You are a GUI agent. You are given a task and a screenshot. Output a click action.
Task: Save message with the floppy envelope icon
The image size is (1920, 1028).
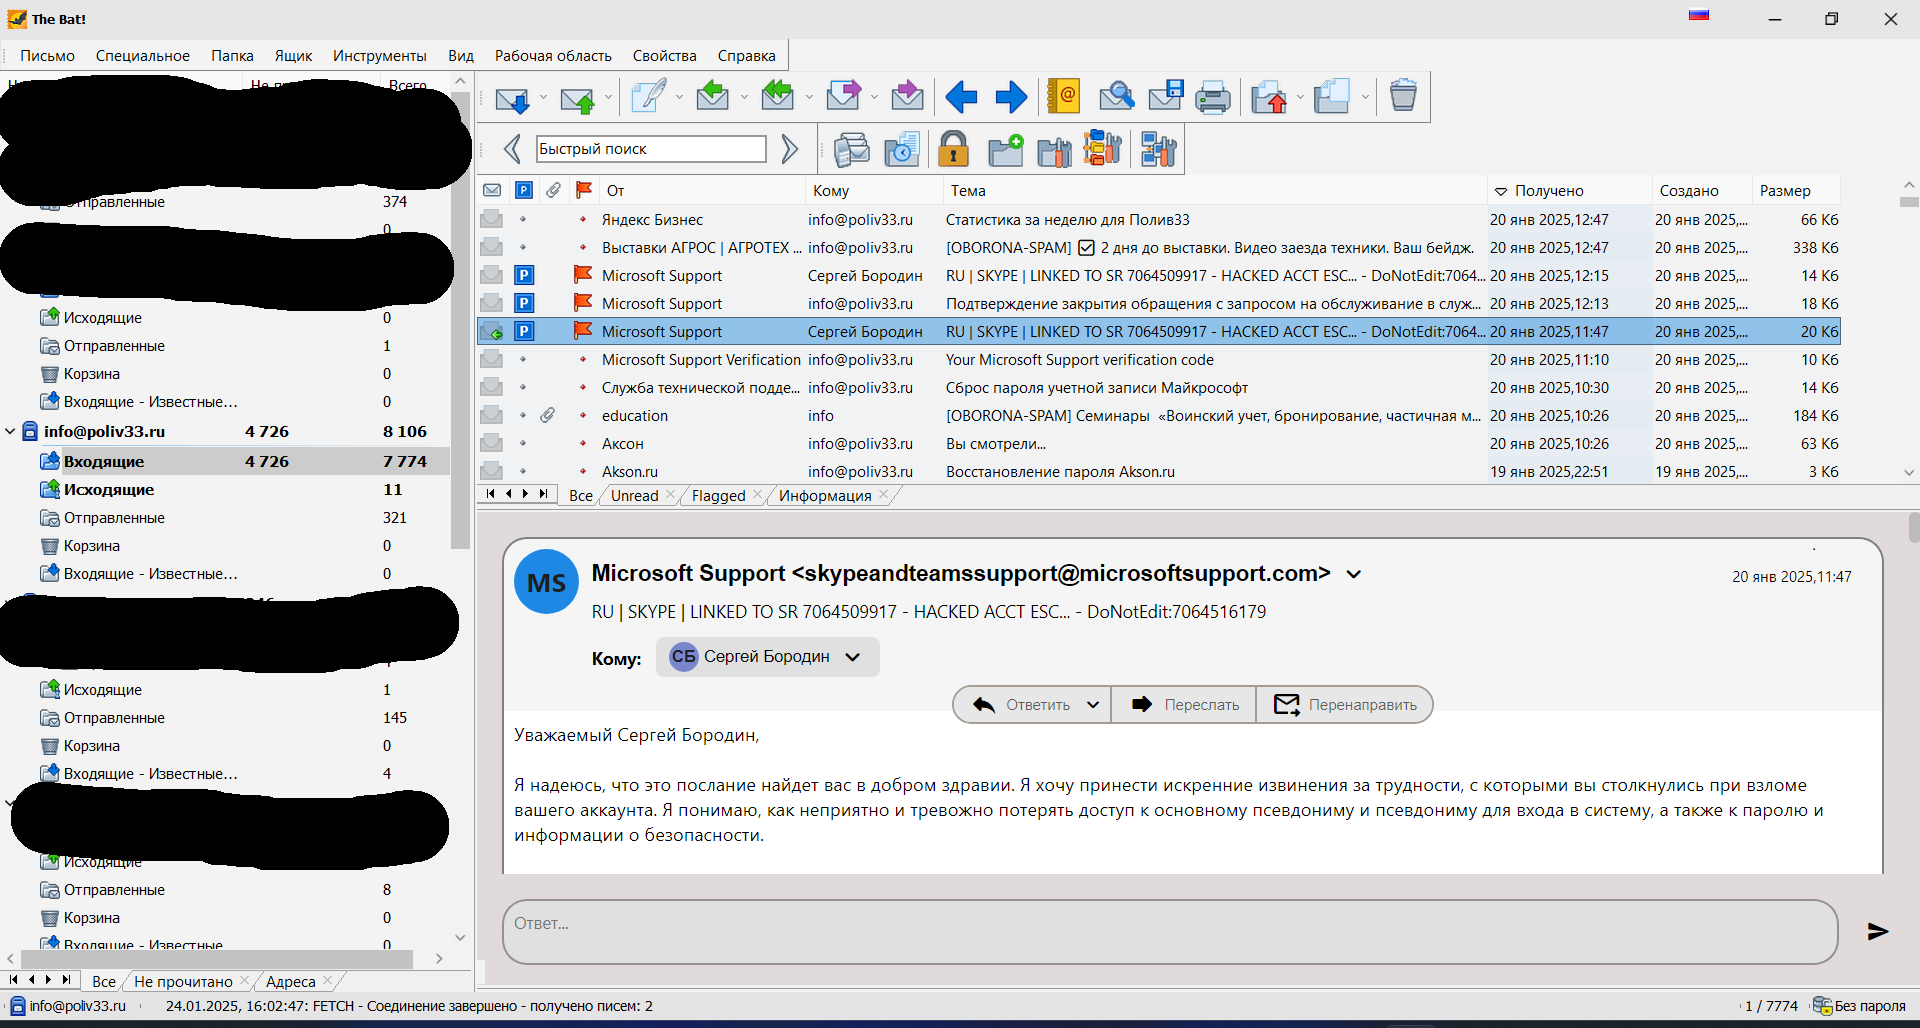[x=1166, y=97]
